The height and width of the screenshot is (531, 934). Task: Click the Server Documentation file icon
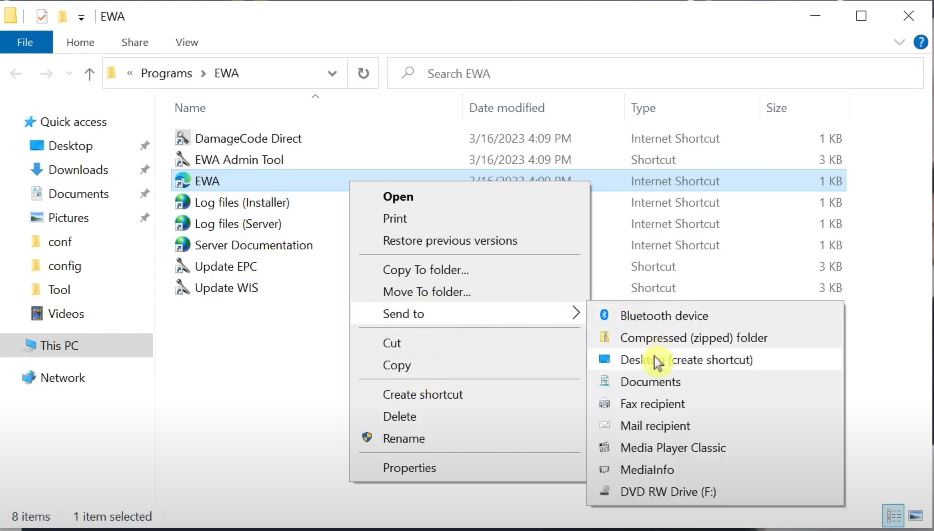[182, 245]
